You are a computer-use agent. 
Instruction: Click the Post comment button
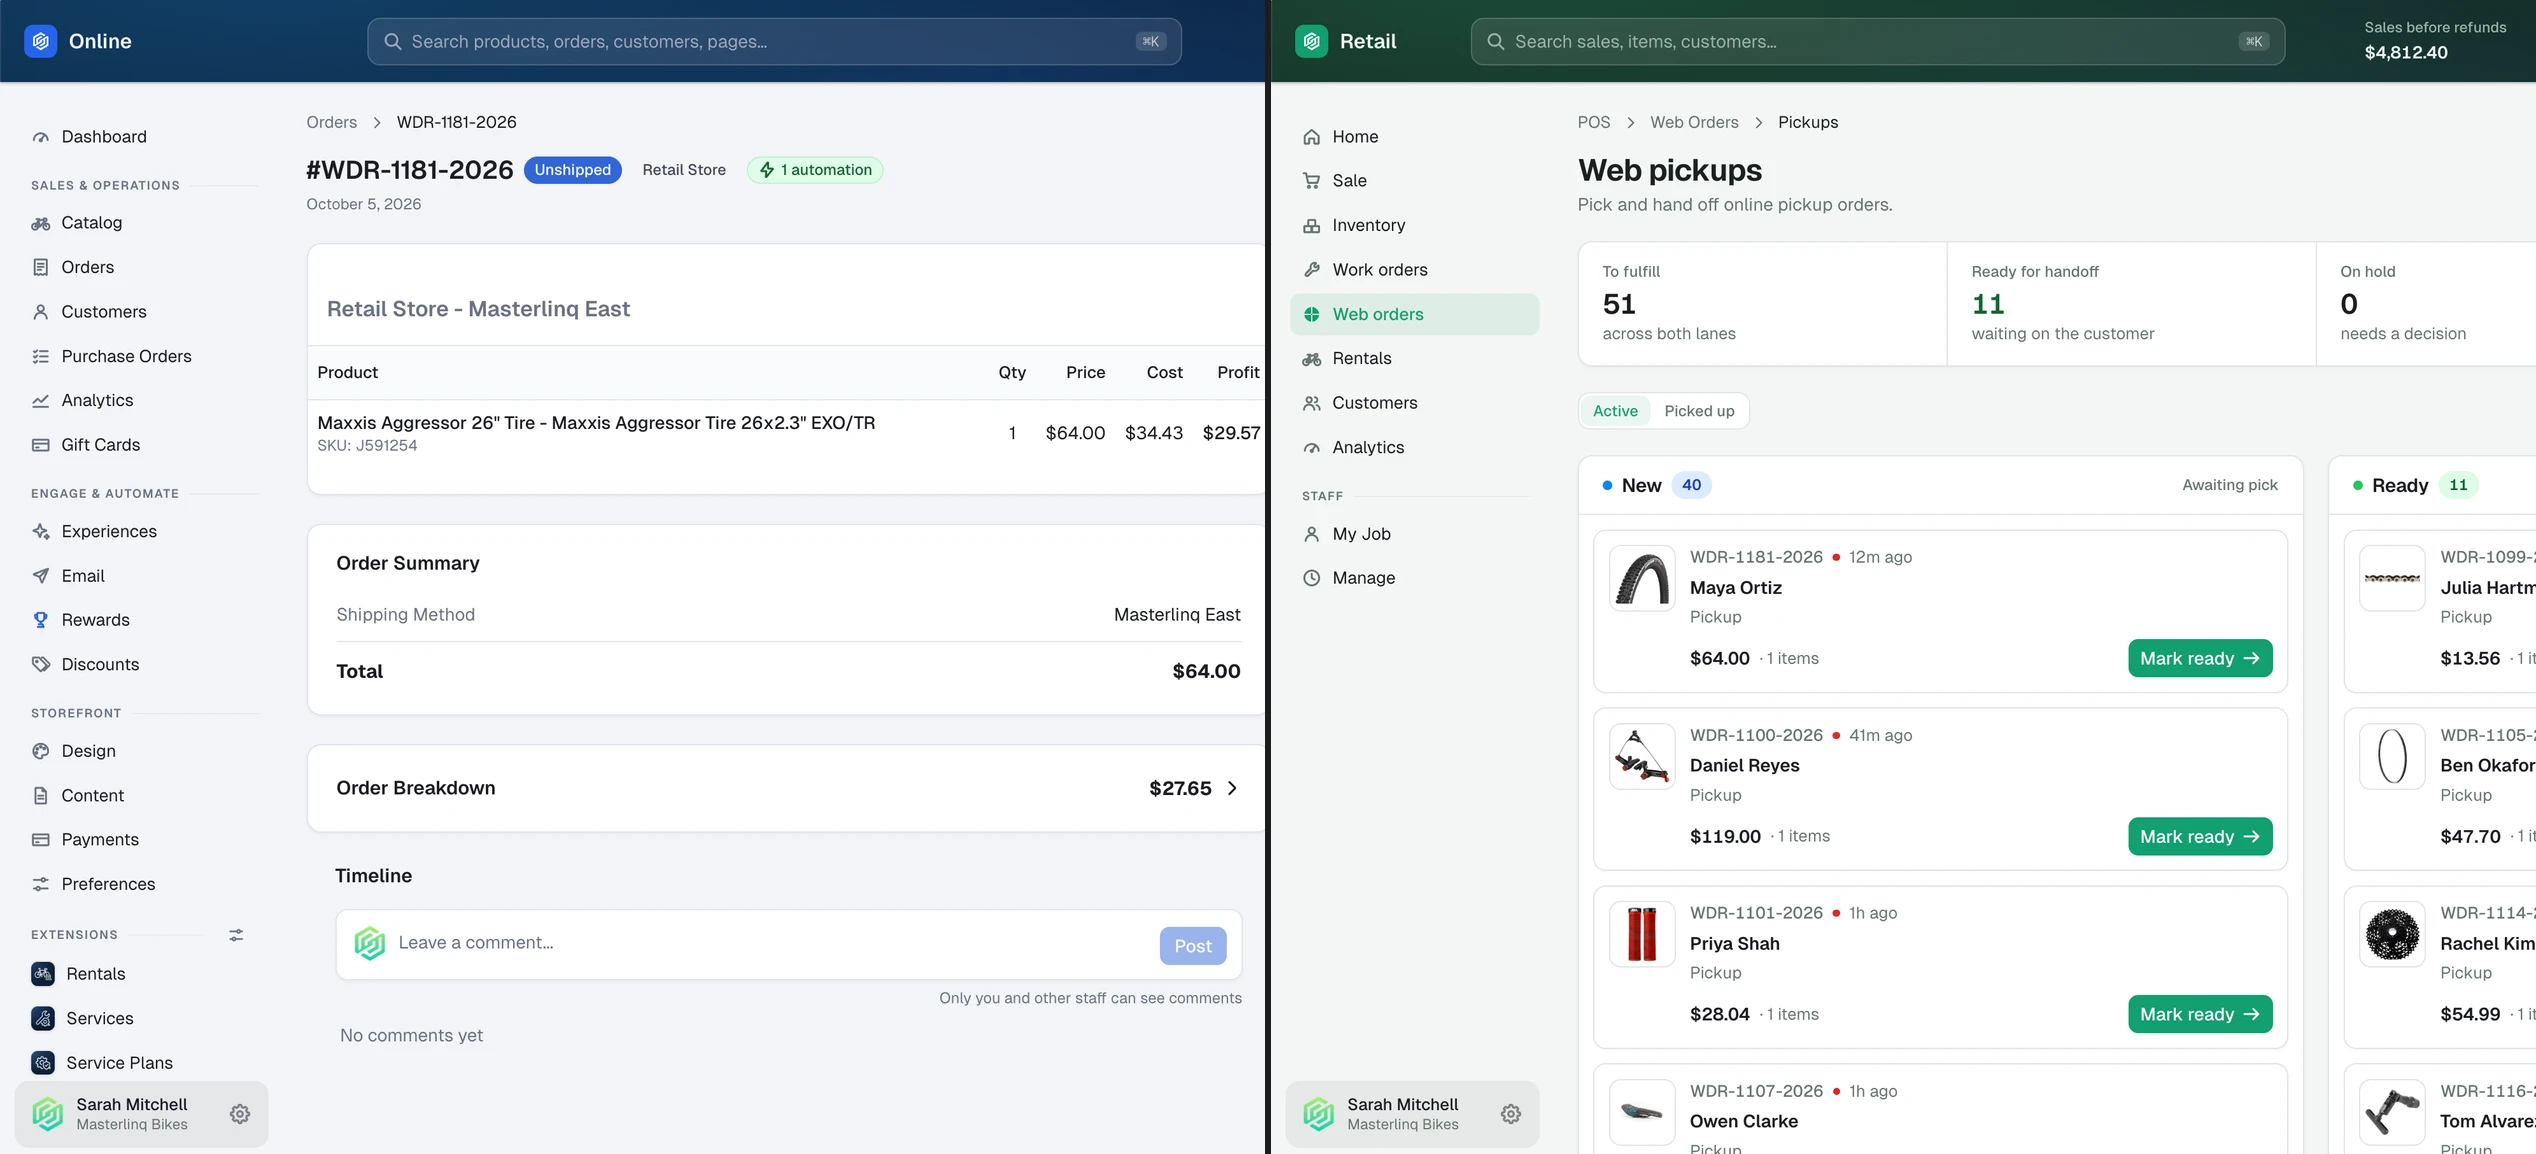[1193, 946]
